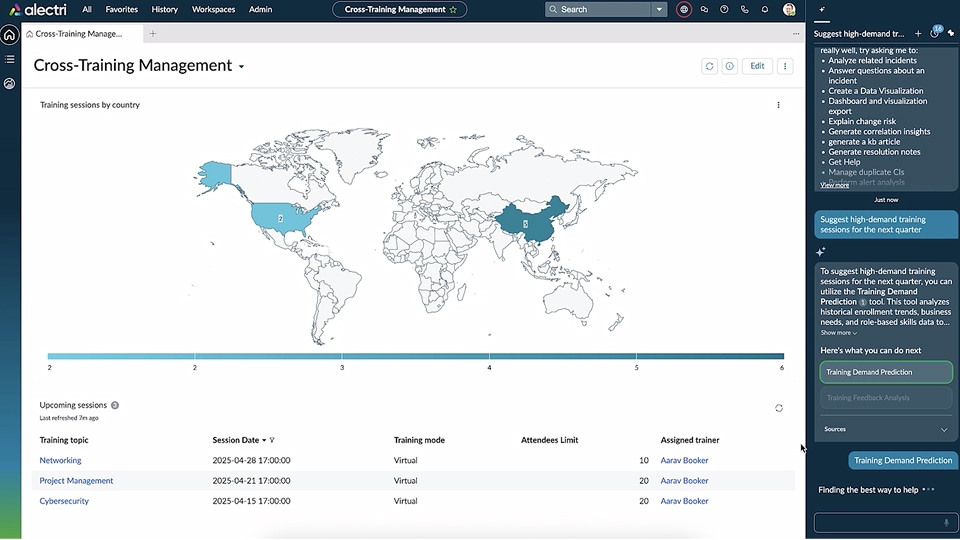Viewport: 960px width, 540px height.
Task: Open the Workspaces menu
Action: click(x=214, y=9)
